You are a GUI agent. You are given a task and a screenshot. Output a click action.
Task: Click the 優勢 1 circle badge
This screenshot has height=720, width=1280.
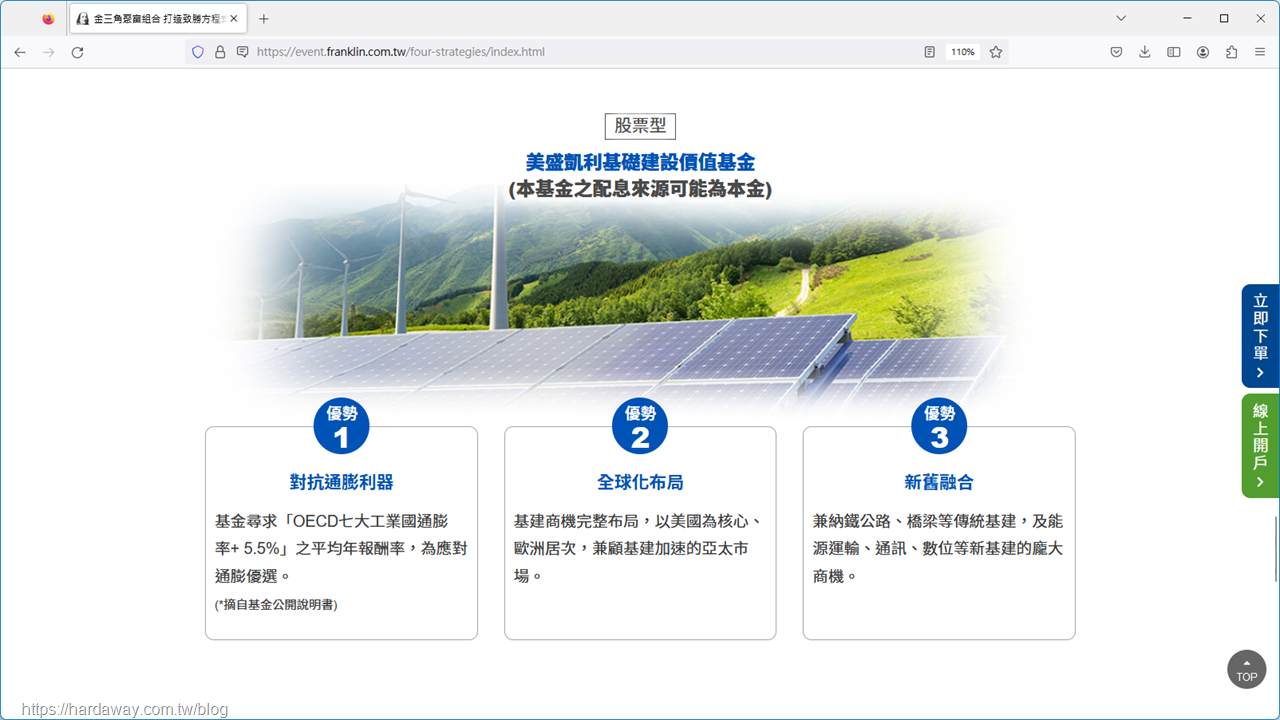(x=341, y=426)
